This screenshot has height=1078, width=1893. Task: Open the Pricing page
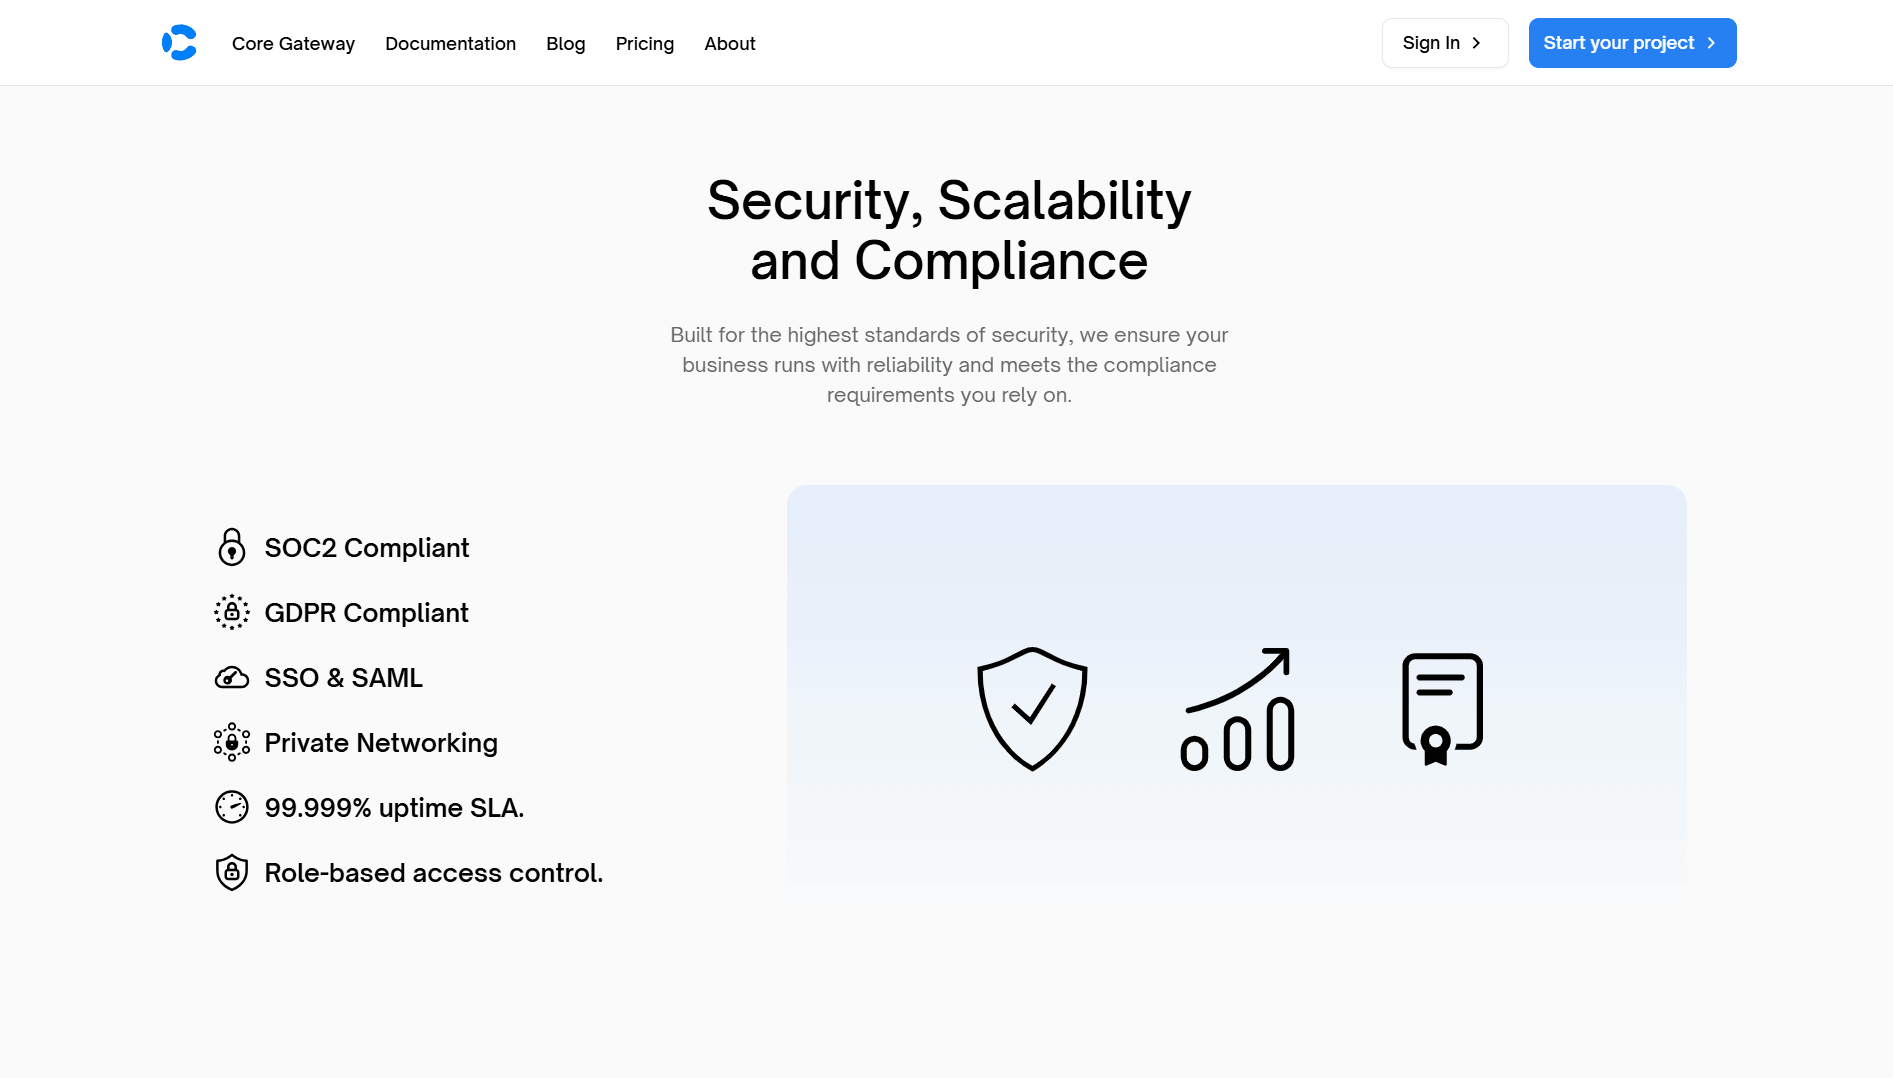click(645, 44)
